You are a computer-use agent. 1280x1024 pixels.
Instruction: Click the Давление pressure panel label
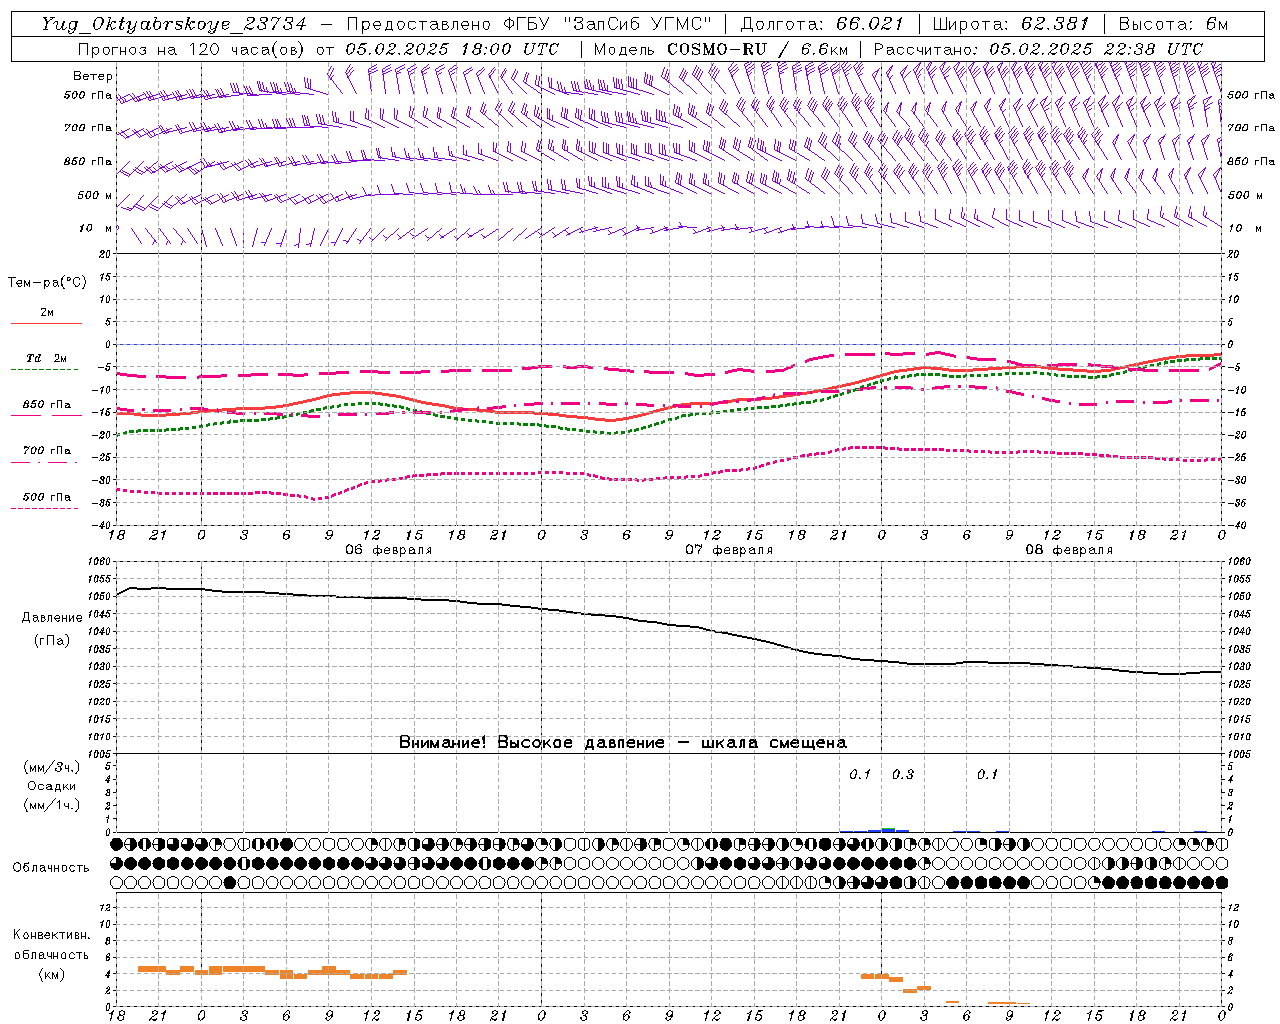52,618
